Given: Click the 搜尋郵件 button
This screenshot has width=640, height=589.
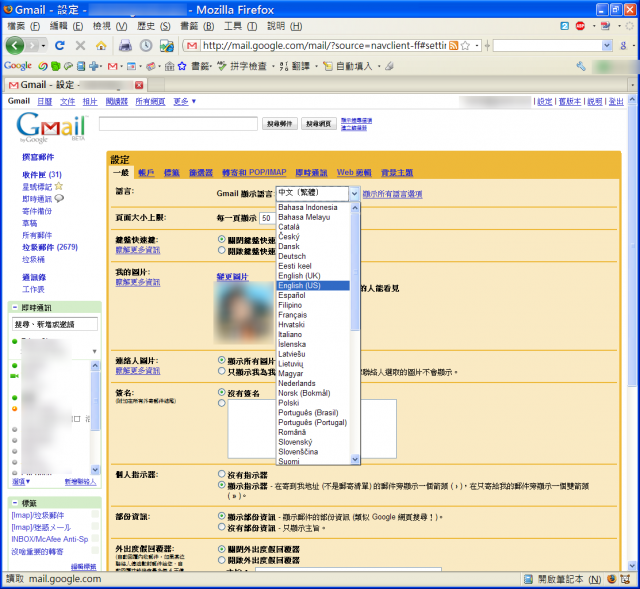Looking at the screenshot, I should (279, 124).
